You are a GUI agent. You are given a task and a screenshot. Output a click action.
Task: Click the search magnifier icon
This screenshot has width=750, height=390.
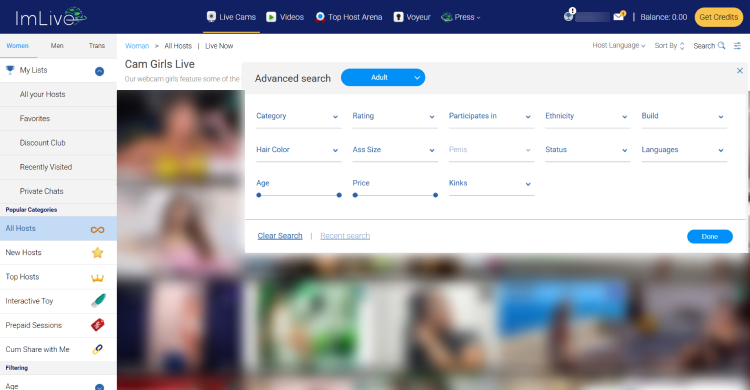[721, 45]
